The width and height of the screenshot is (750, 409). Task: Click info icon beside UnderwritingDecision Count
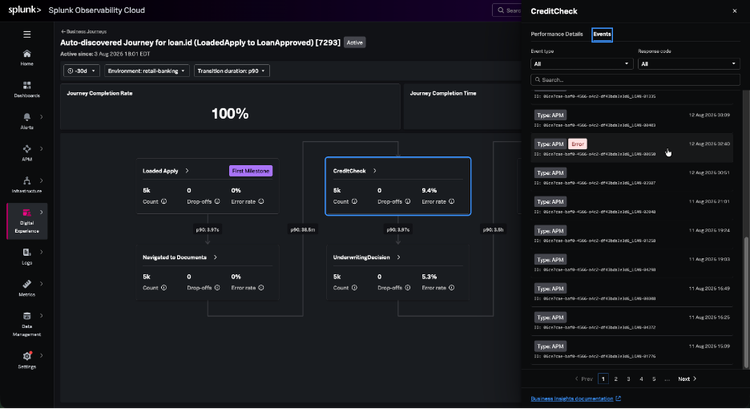coord(354,287)
